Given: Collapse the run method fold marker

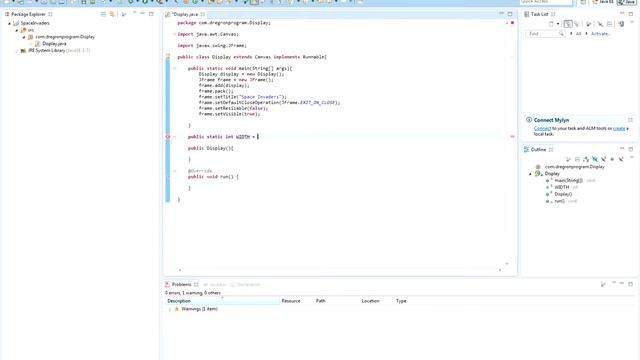Looking at the screenshot, I should [175, 171].
